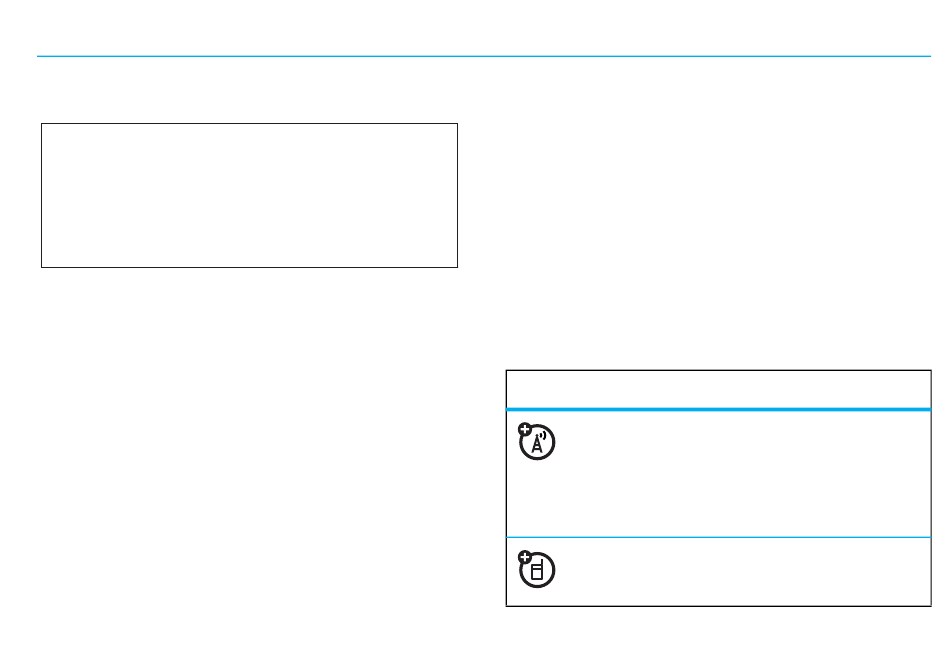Click the blue horizontal rule at the top of the page
This screenshot has width=950, height=651.
(483, 56)
